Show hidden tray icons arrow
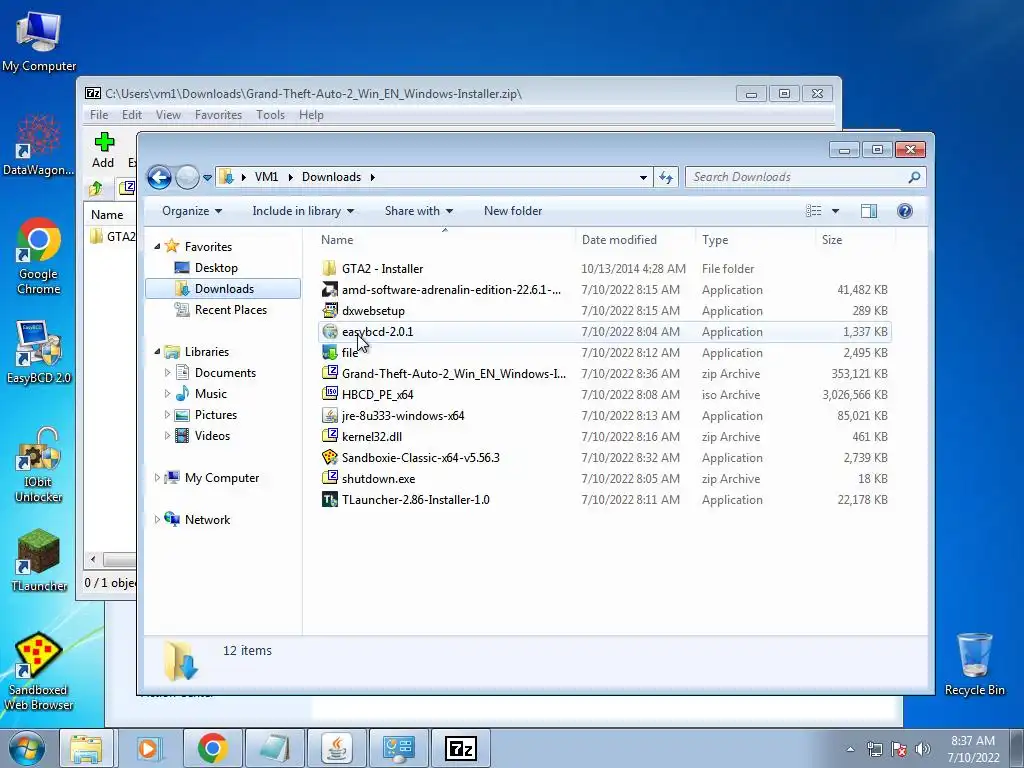Image resolution: width=1024 pixels, height=768 pixels. pyautogui.click(x=850, y=749)
